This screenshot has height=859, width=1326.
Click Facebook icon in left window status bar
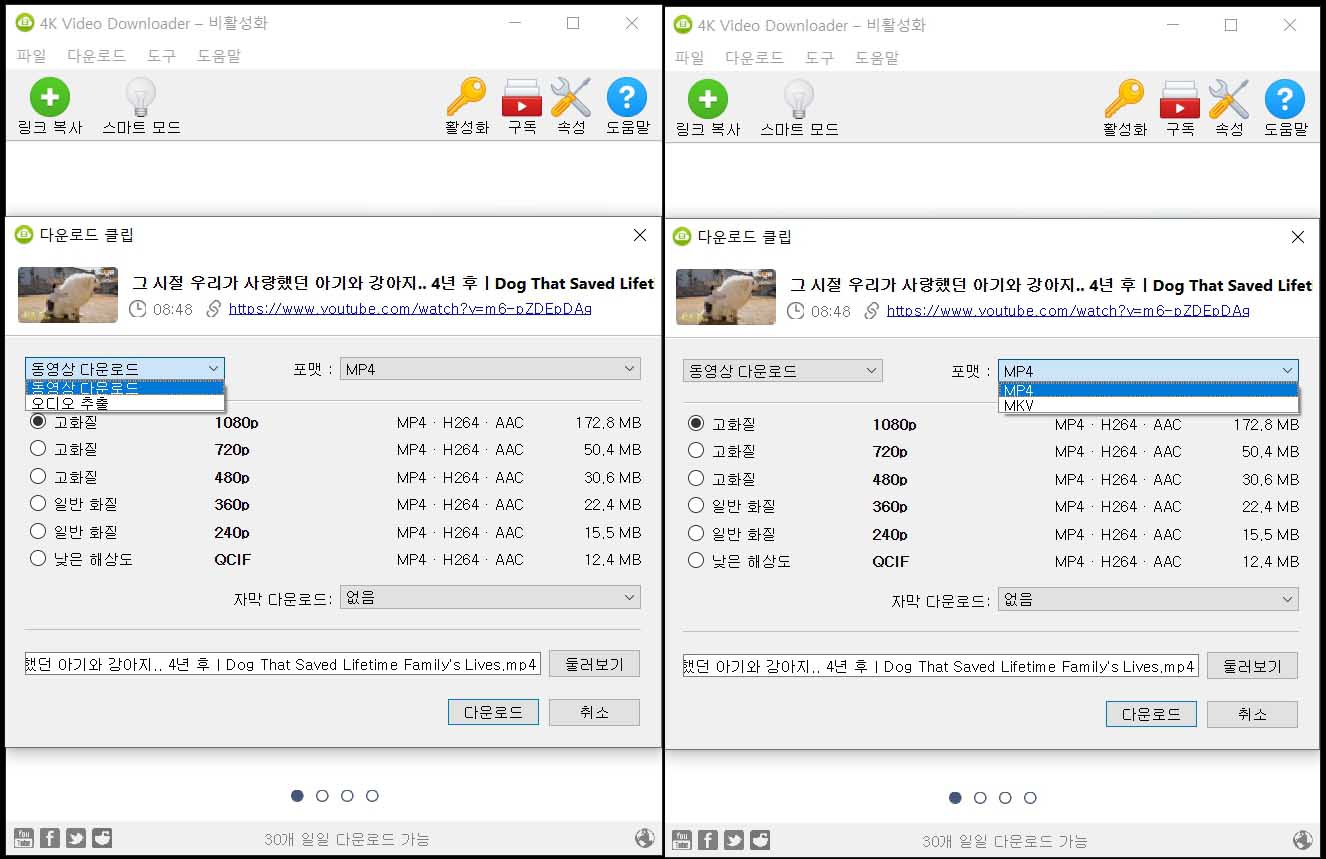pos(49,838)
